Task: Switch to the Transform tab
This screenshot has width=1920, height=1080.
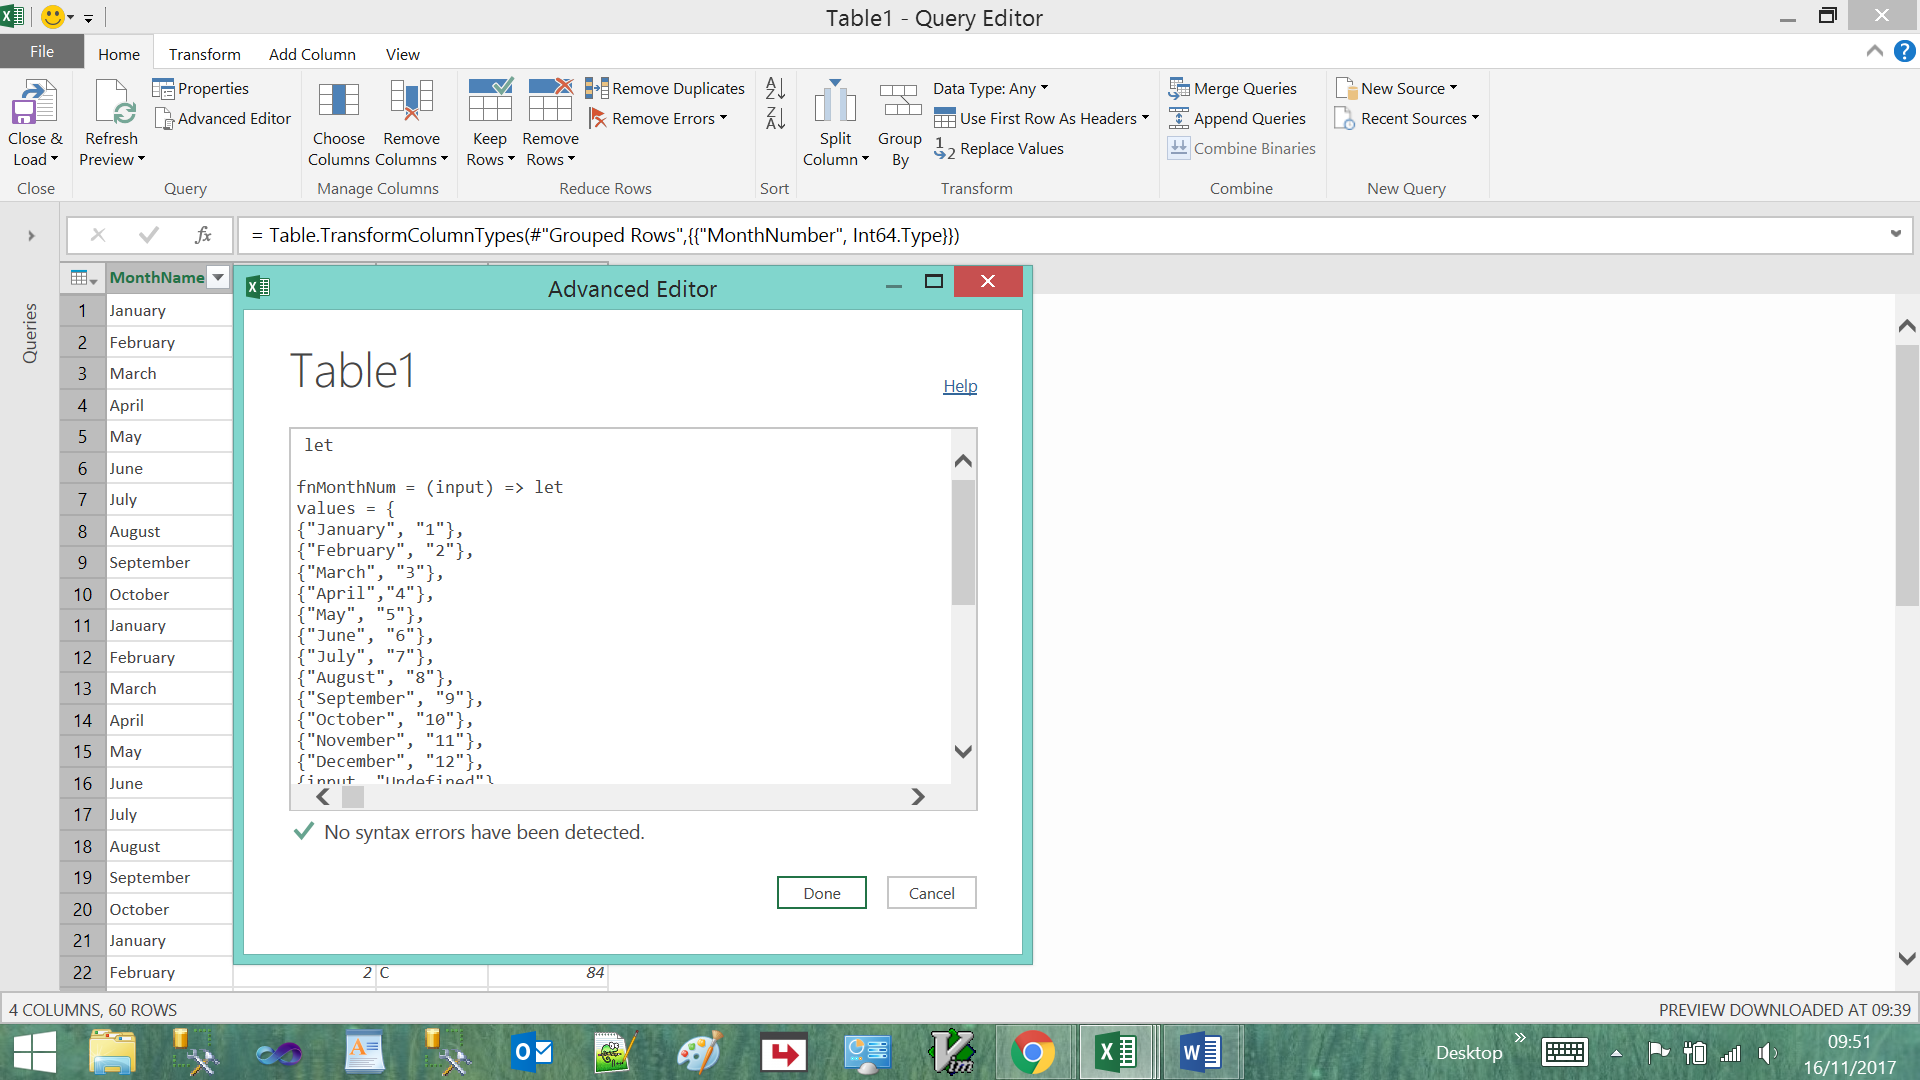Action: pos(204,54)
